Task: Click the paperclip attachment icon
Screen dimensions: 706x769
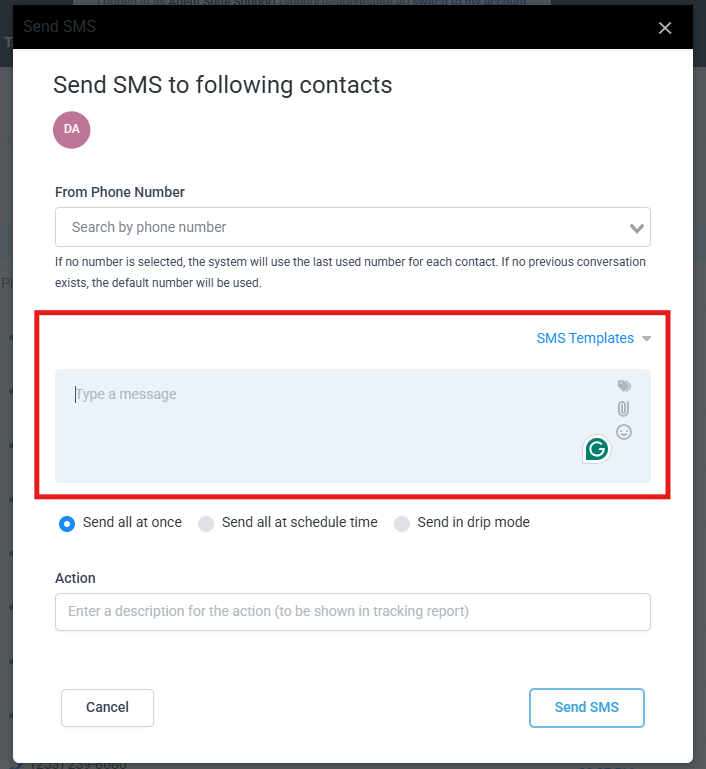Action: click(x=624, y=409)
